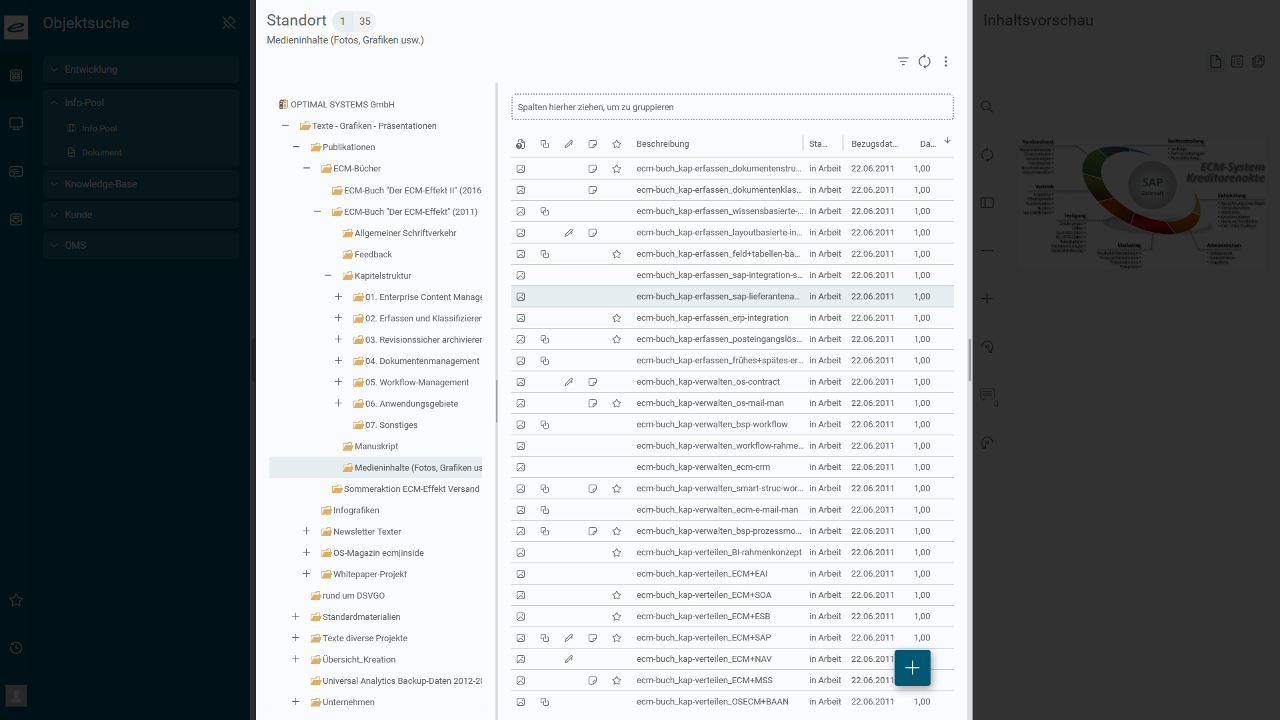
Task: Zoom out using preview minus icon
Action: [x=987, y=251]
